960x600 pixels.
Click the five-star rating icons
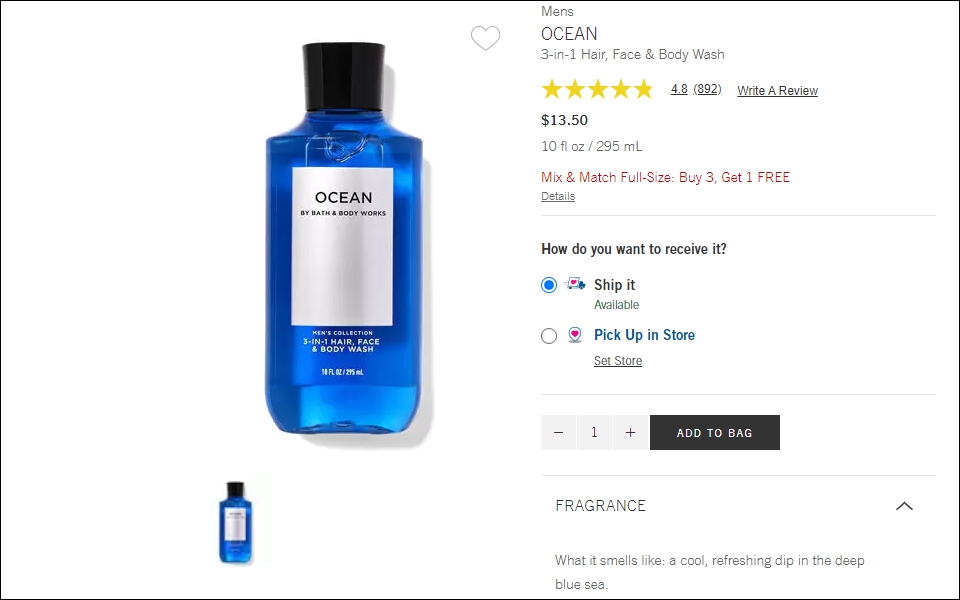598,89
